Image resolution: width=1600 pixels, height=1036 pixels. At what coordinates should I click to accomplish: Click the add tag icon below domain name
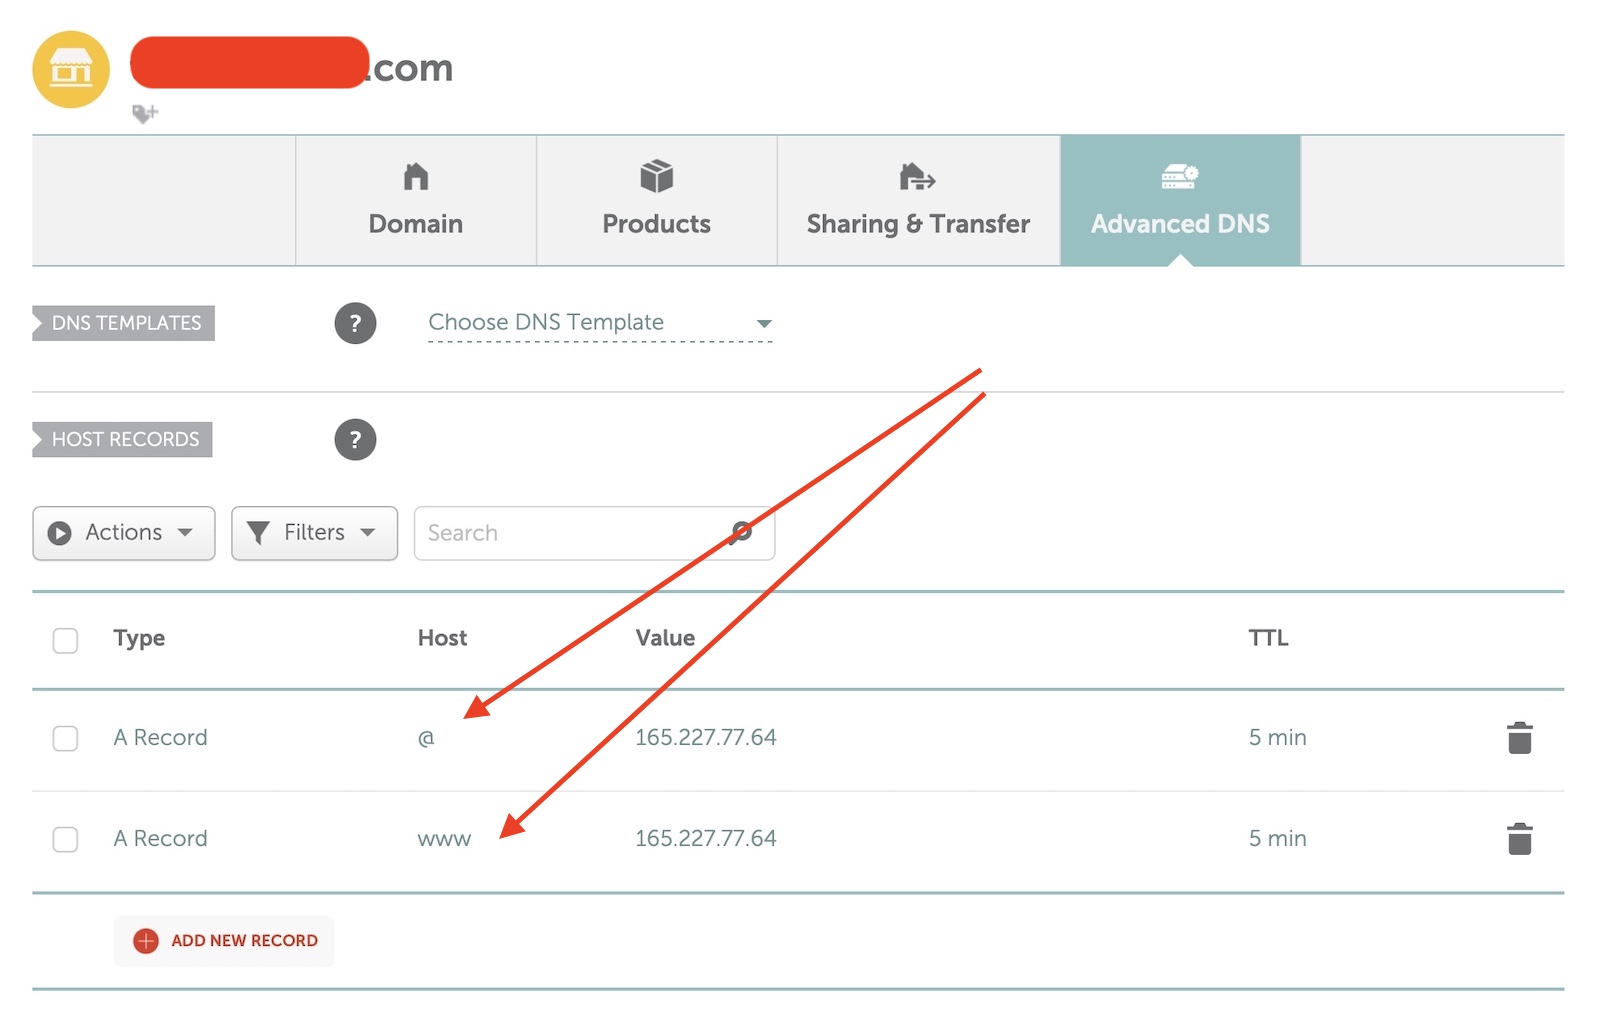pyautogui.click(x=145, y=113)
